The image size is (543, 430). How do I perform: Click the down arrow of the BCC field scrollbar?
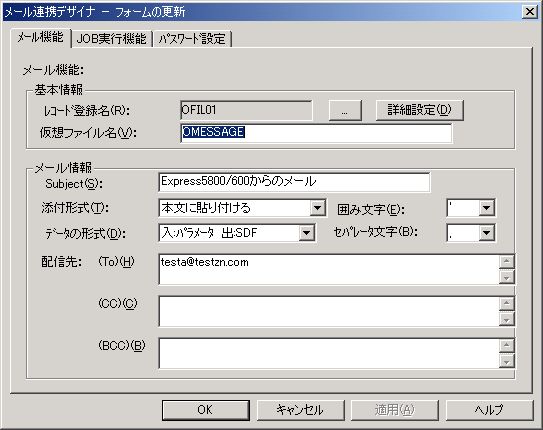(x=507, y=361)
